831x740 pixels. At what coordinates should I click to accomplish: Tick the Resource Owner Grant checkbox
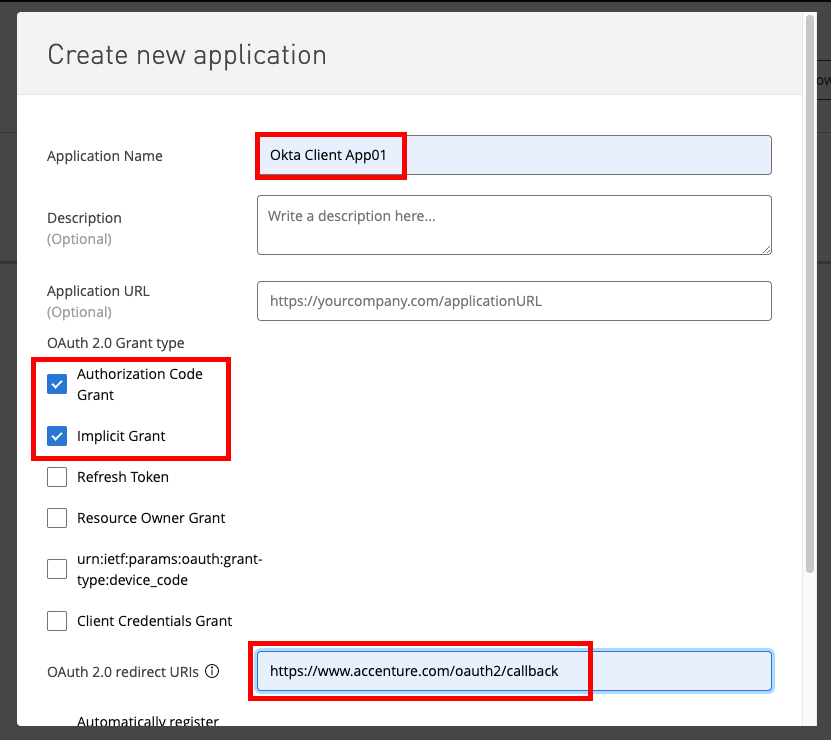pos(58,518)
